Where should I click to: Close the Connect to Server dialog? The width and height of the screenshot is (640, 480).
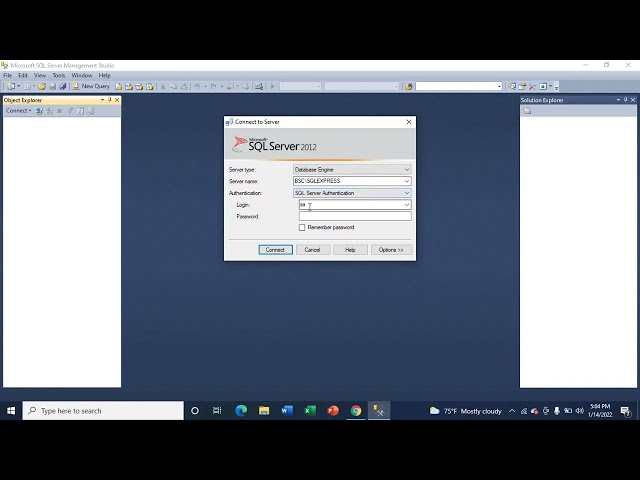(409, 122)
